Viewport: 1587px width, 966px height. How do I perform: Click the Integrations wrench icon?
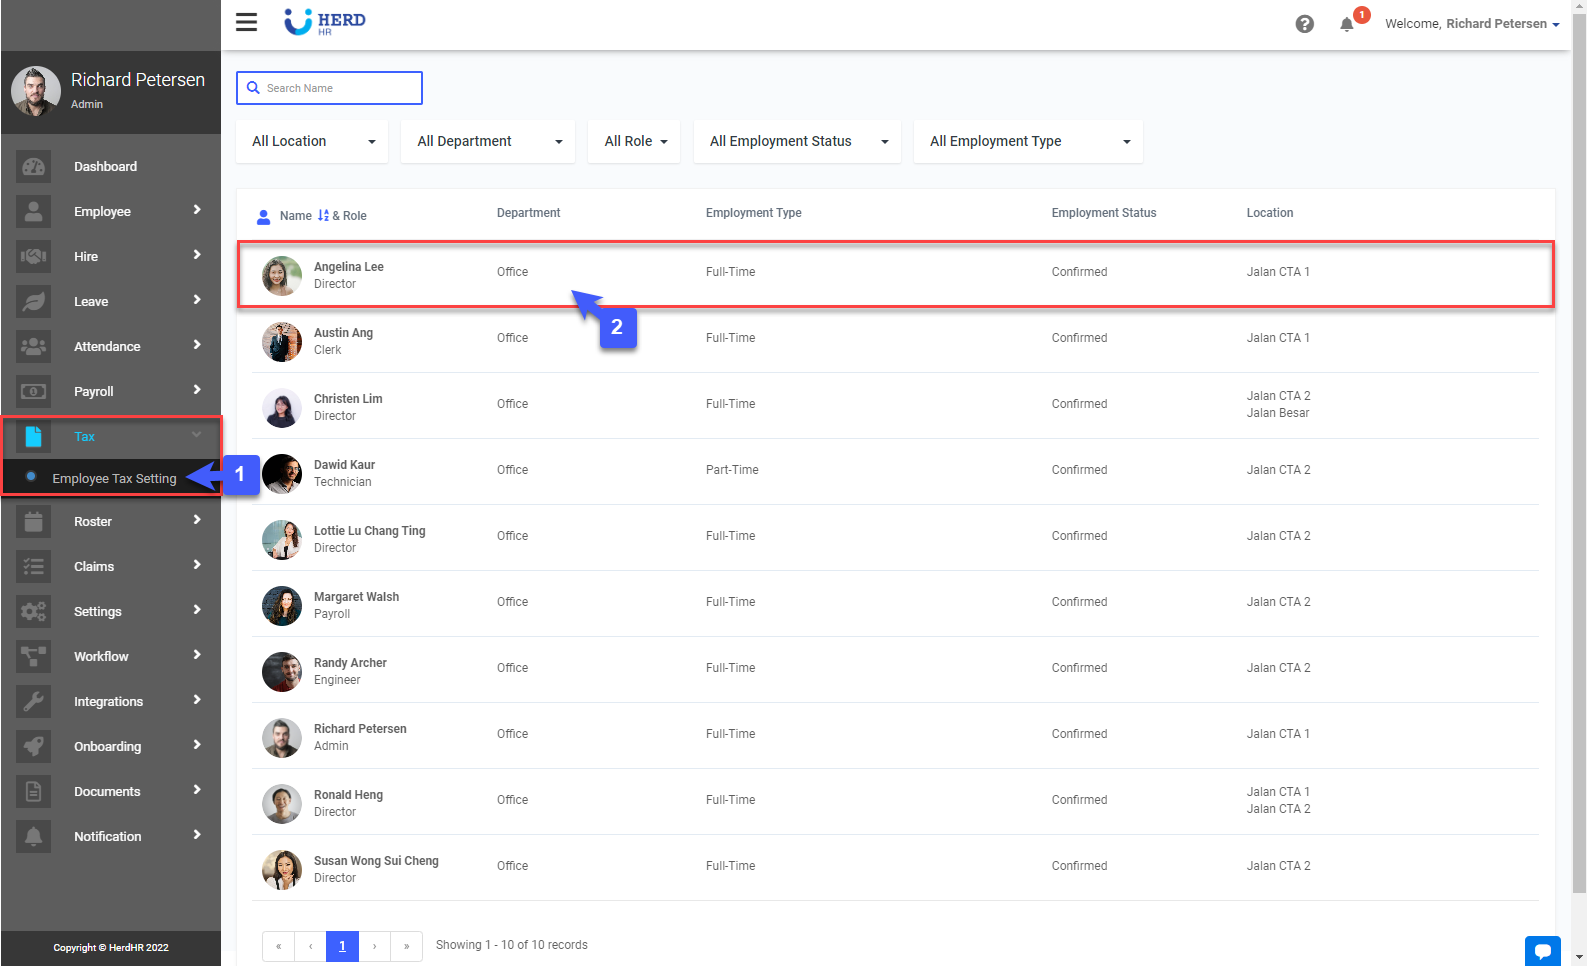(x=33, y=702)
